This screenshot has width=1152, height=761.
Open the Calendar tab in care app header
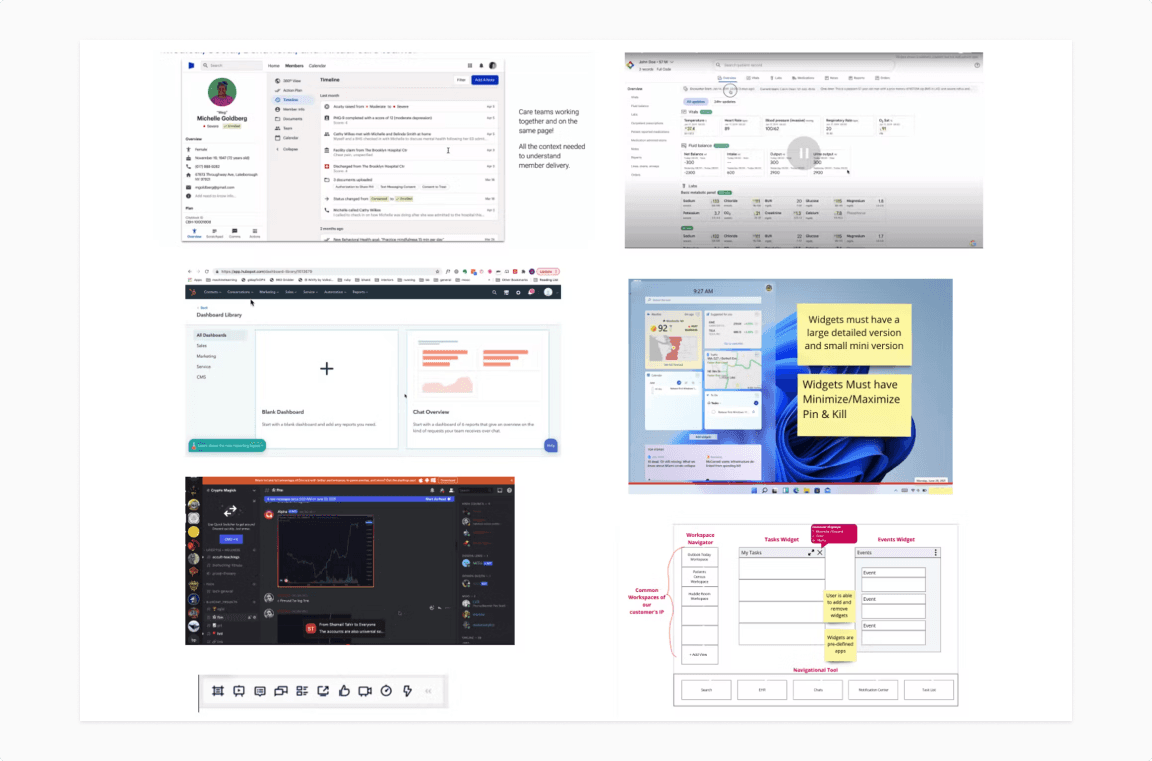[317, 65]
